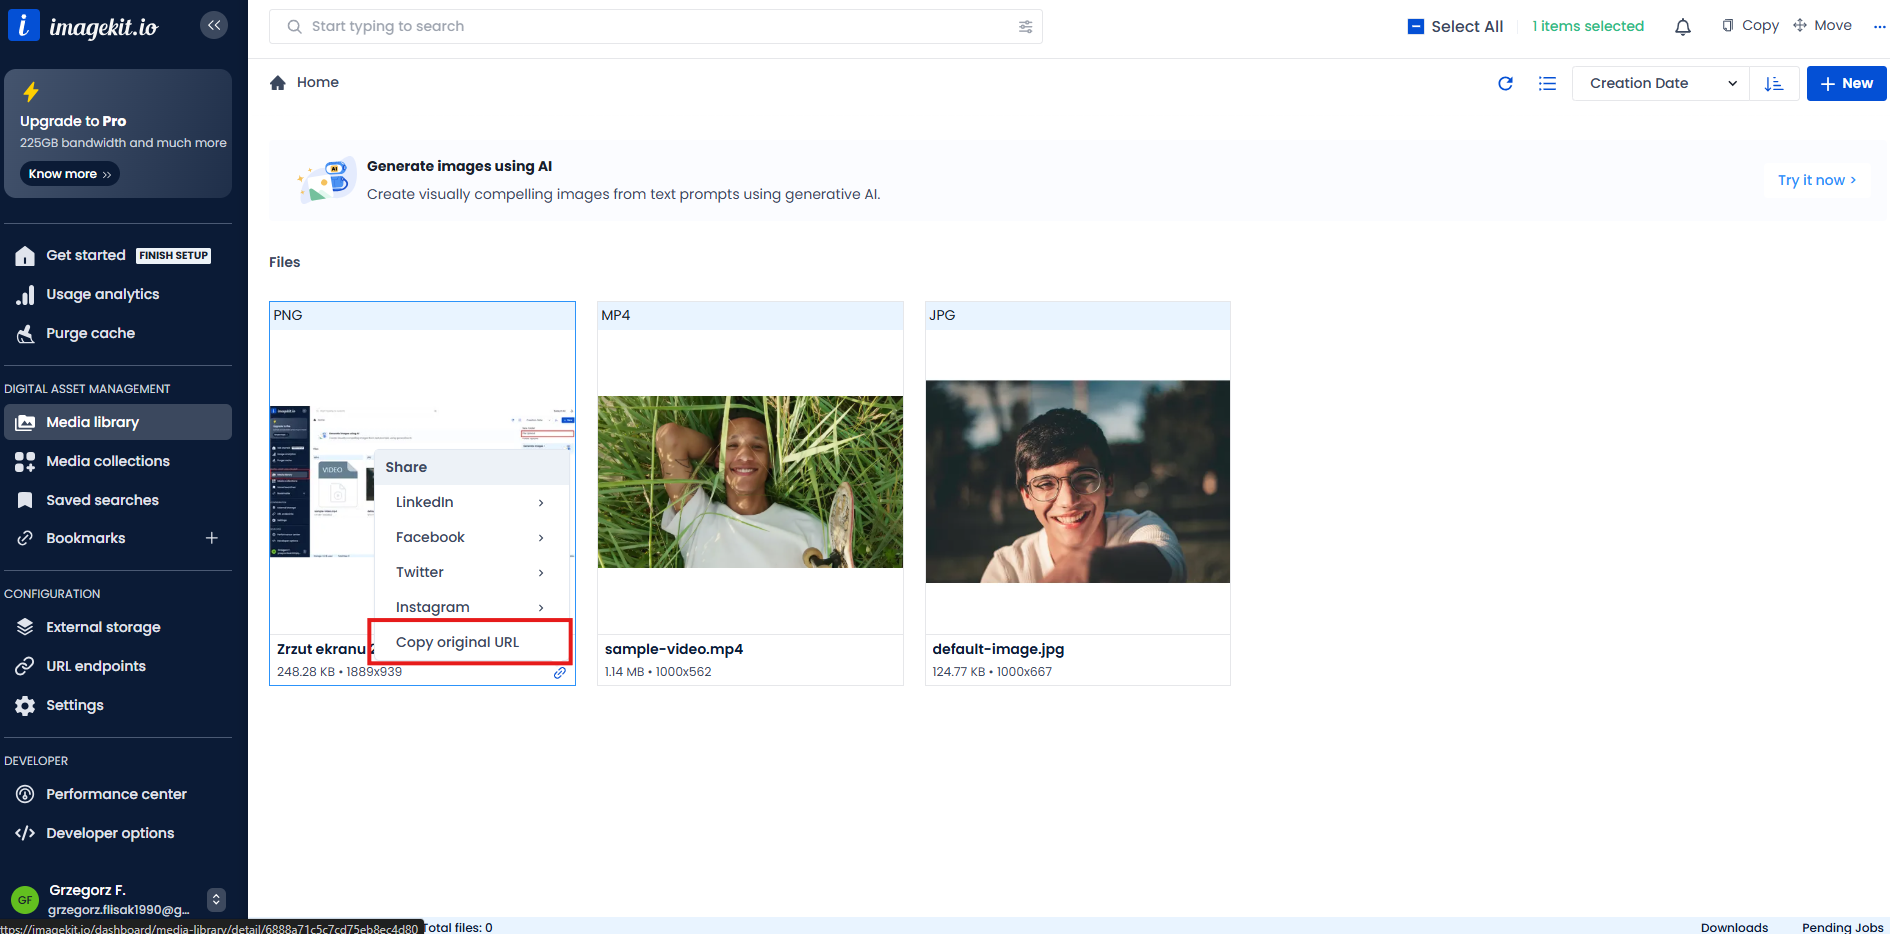Switch to list view icon
The height and width of the screenshot is (934, 1890).
(x=1547, y=84)
